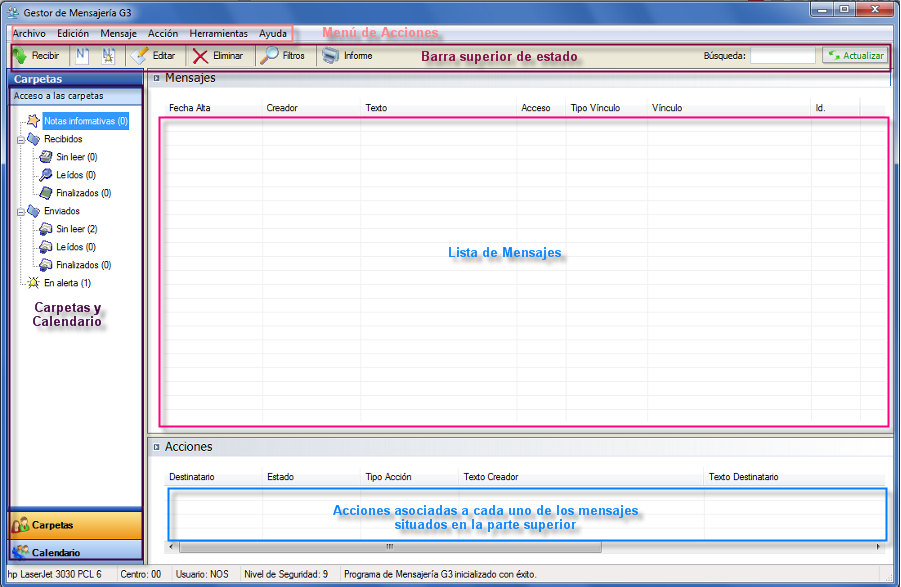Open the Mensaje menu
The height and width of the screenshot is (587, 901).
(118, 33)
